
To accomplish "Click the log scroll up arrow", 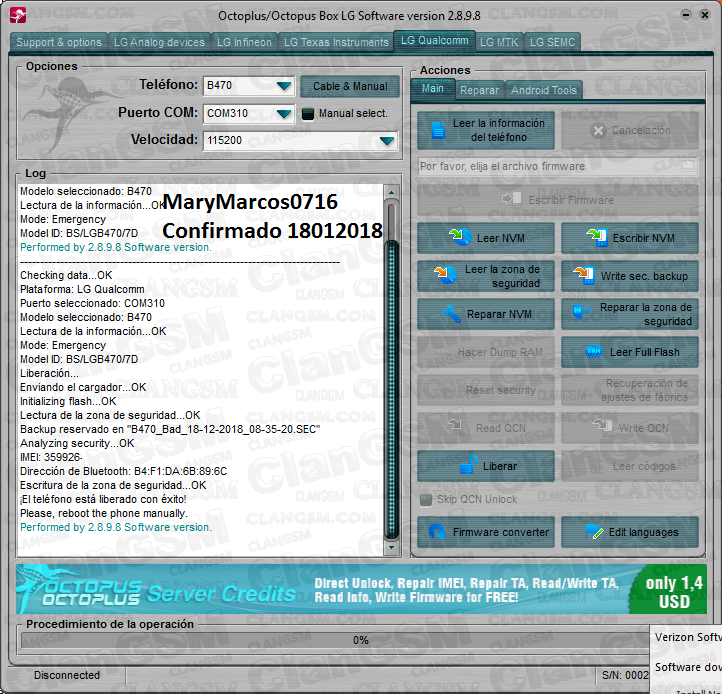I will pos(391,192).
